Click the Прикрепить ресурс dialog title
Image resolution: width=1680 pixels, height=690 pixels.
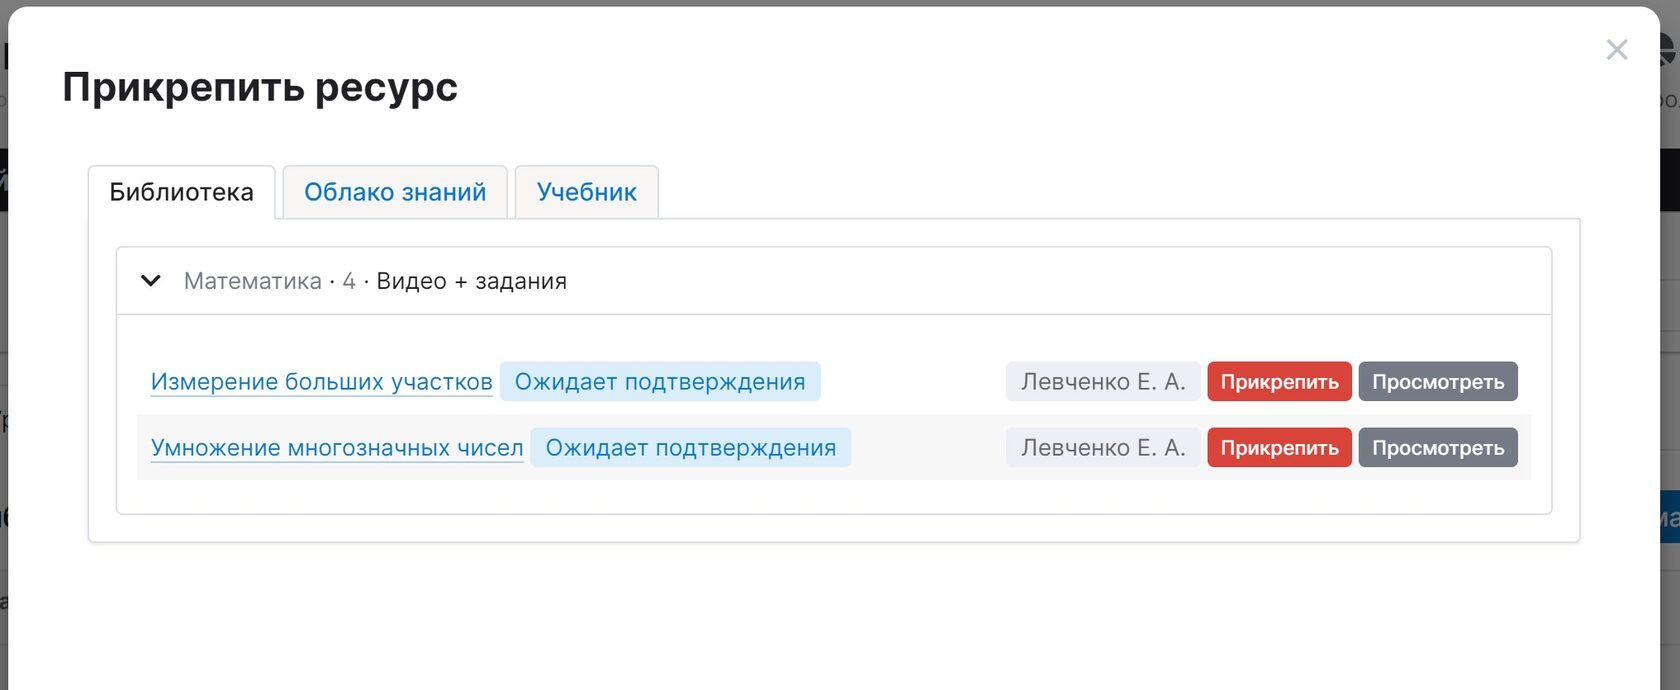260,87
